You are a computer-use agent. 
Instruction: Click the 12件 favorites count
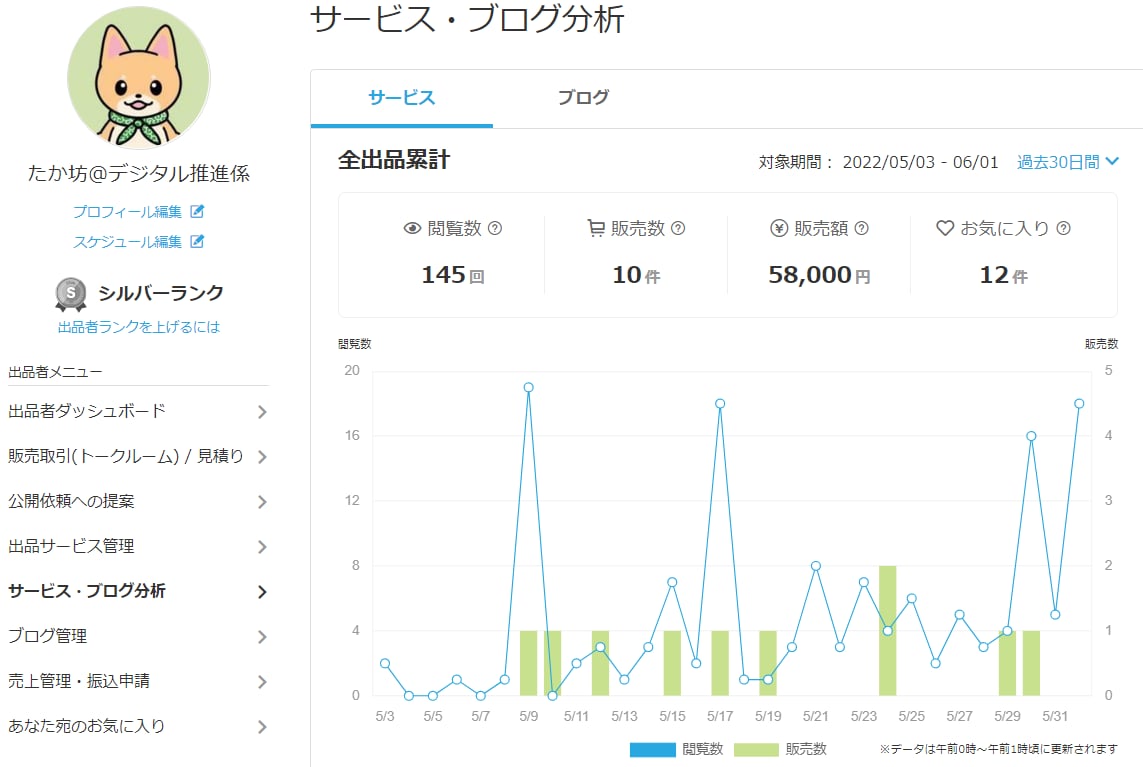coord(1003,275)
